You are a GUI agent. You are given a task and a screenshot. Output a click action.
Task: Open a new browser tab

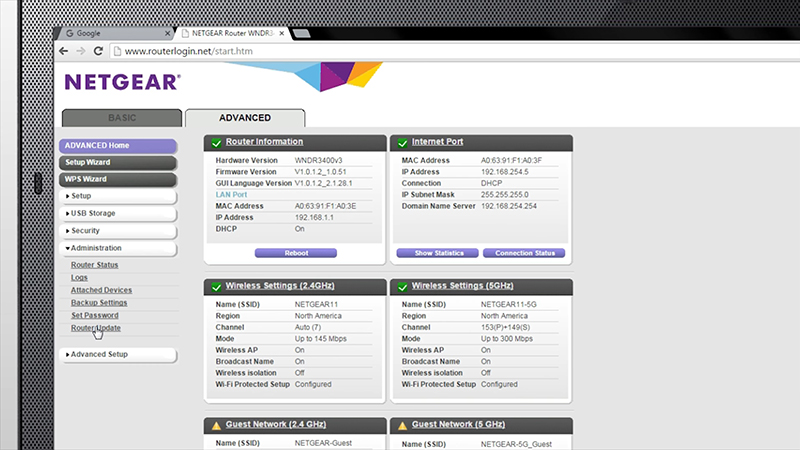[x=301, y=34]
